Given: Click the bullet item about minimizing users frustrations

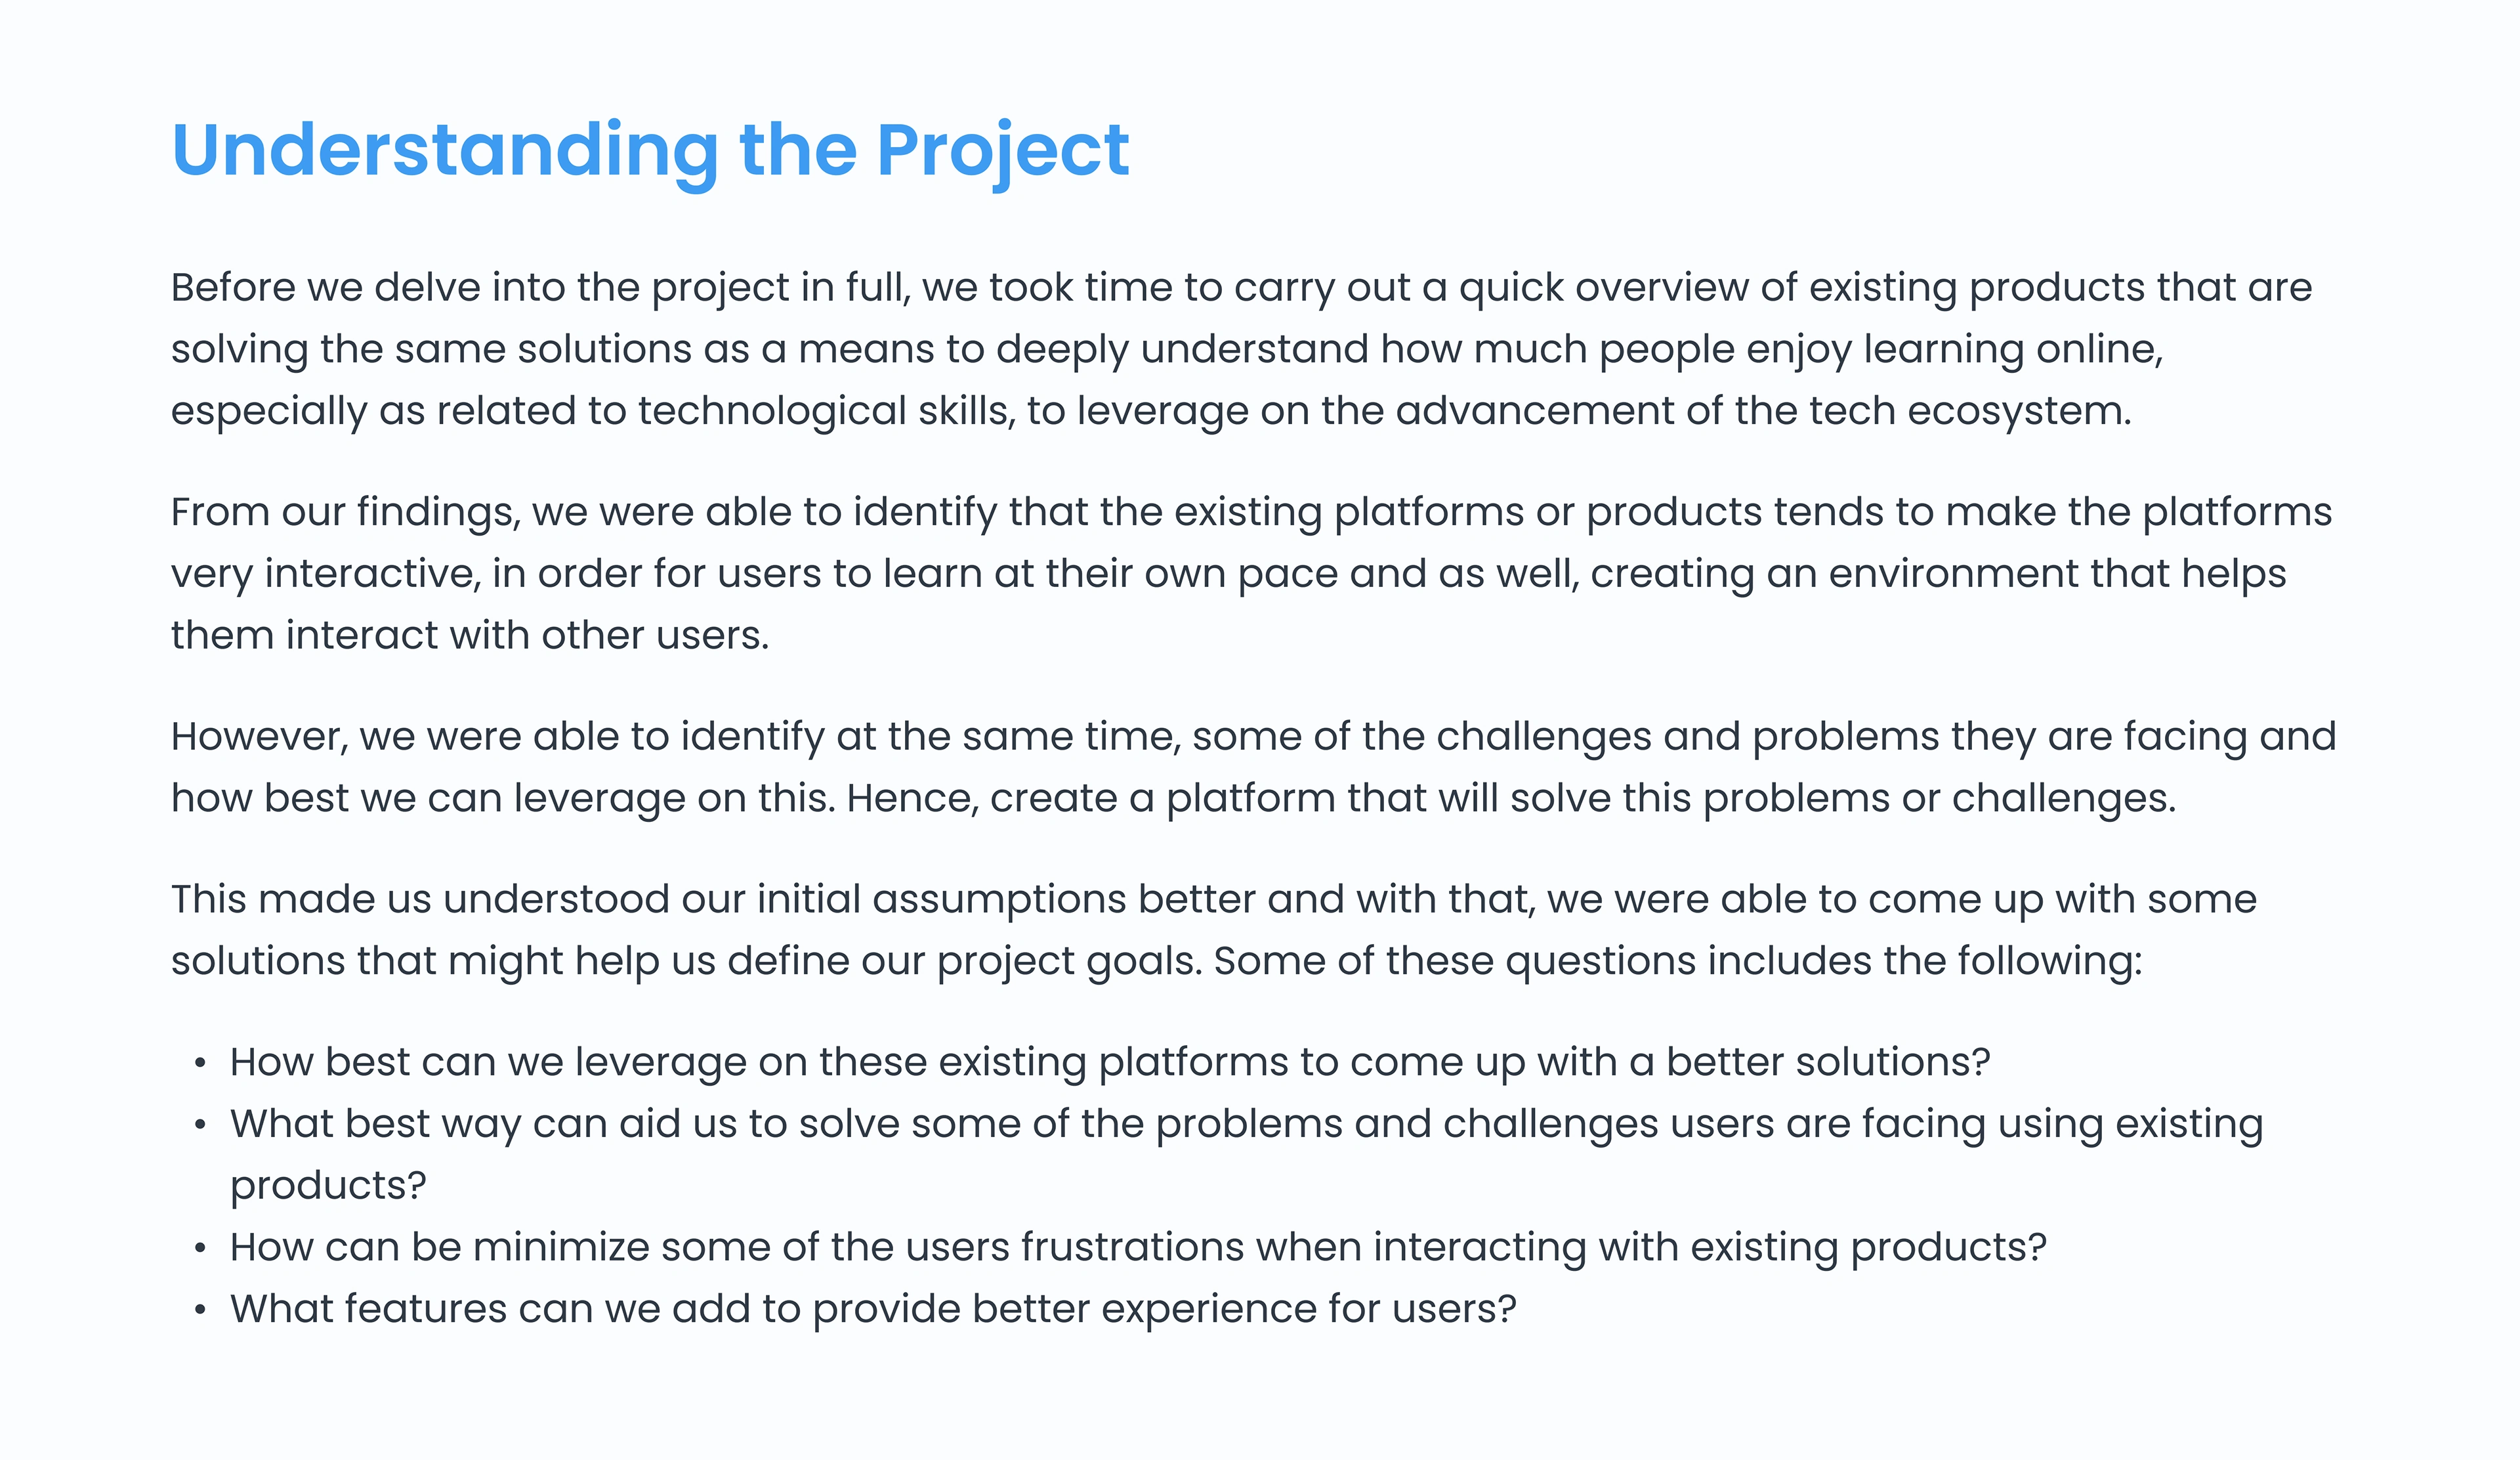Looking at the screenshot, I should [1138, 1247].
